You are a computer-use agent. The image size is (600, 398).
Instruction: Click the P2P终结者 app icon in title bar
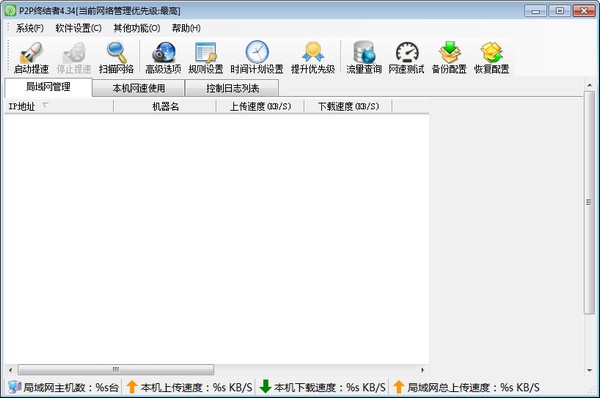coord(10,10)
